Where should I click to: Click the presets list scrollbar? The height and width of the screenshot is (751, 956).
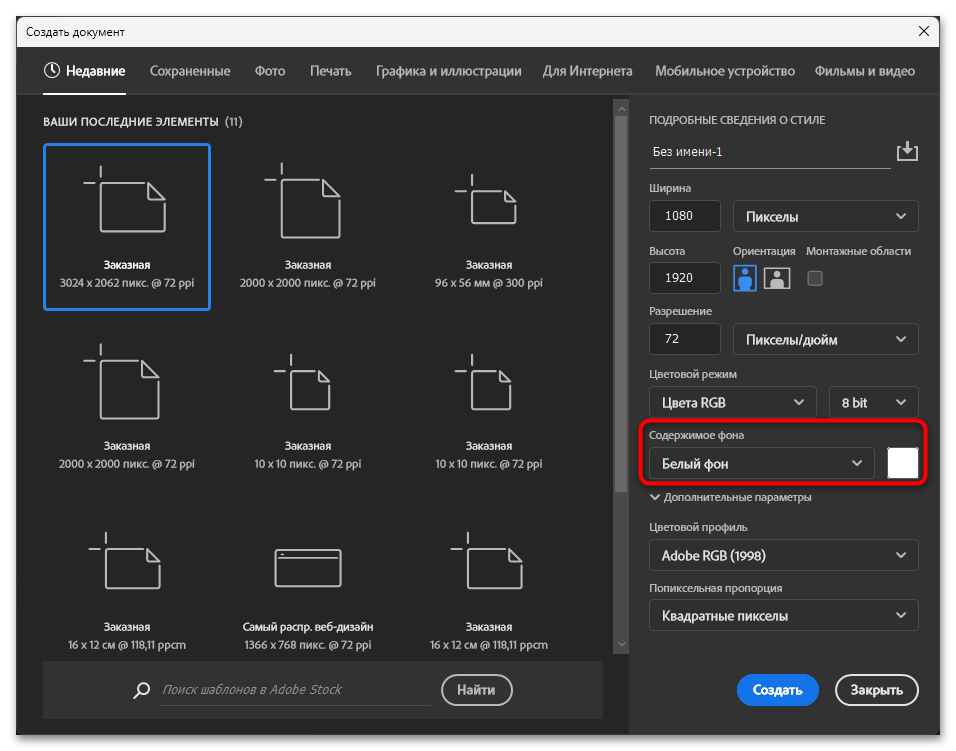621,304
